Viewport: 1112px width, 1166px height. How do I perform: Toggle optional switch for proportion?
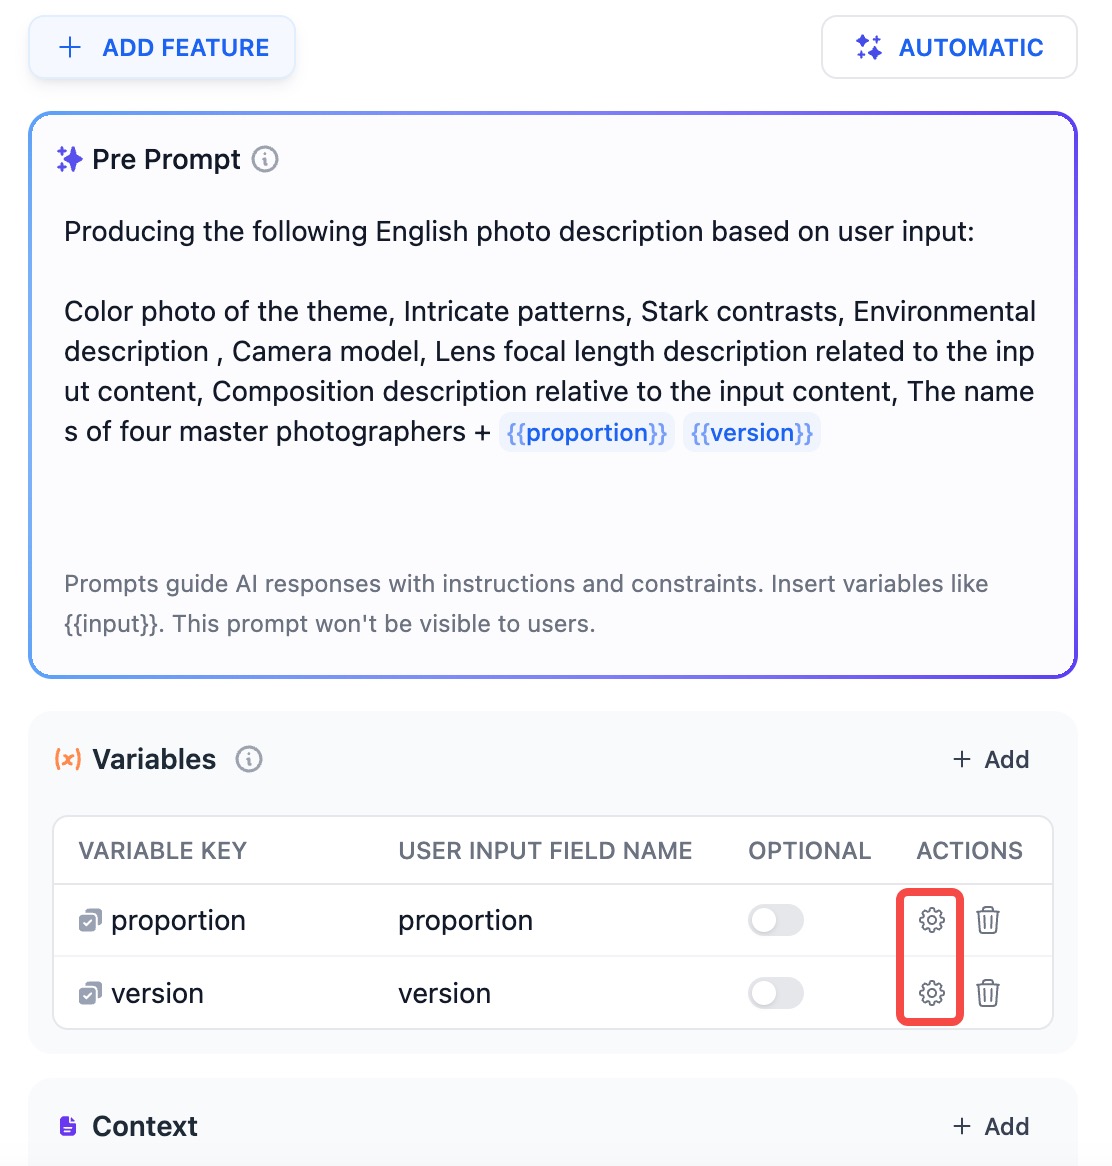(775, 920)
